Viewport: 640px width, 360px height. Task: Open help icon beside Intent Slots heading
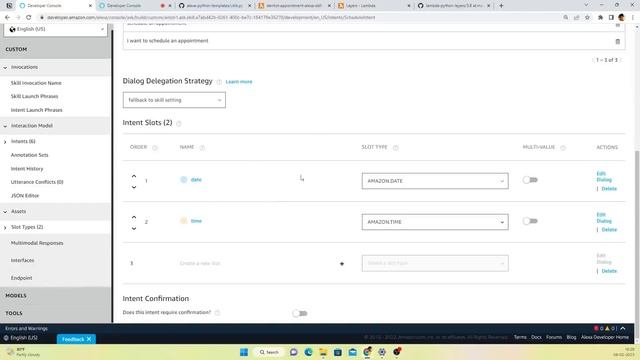click(179, 123)
